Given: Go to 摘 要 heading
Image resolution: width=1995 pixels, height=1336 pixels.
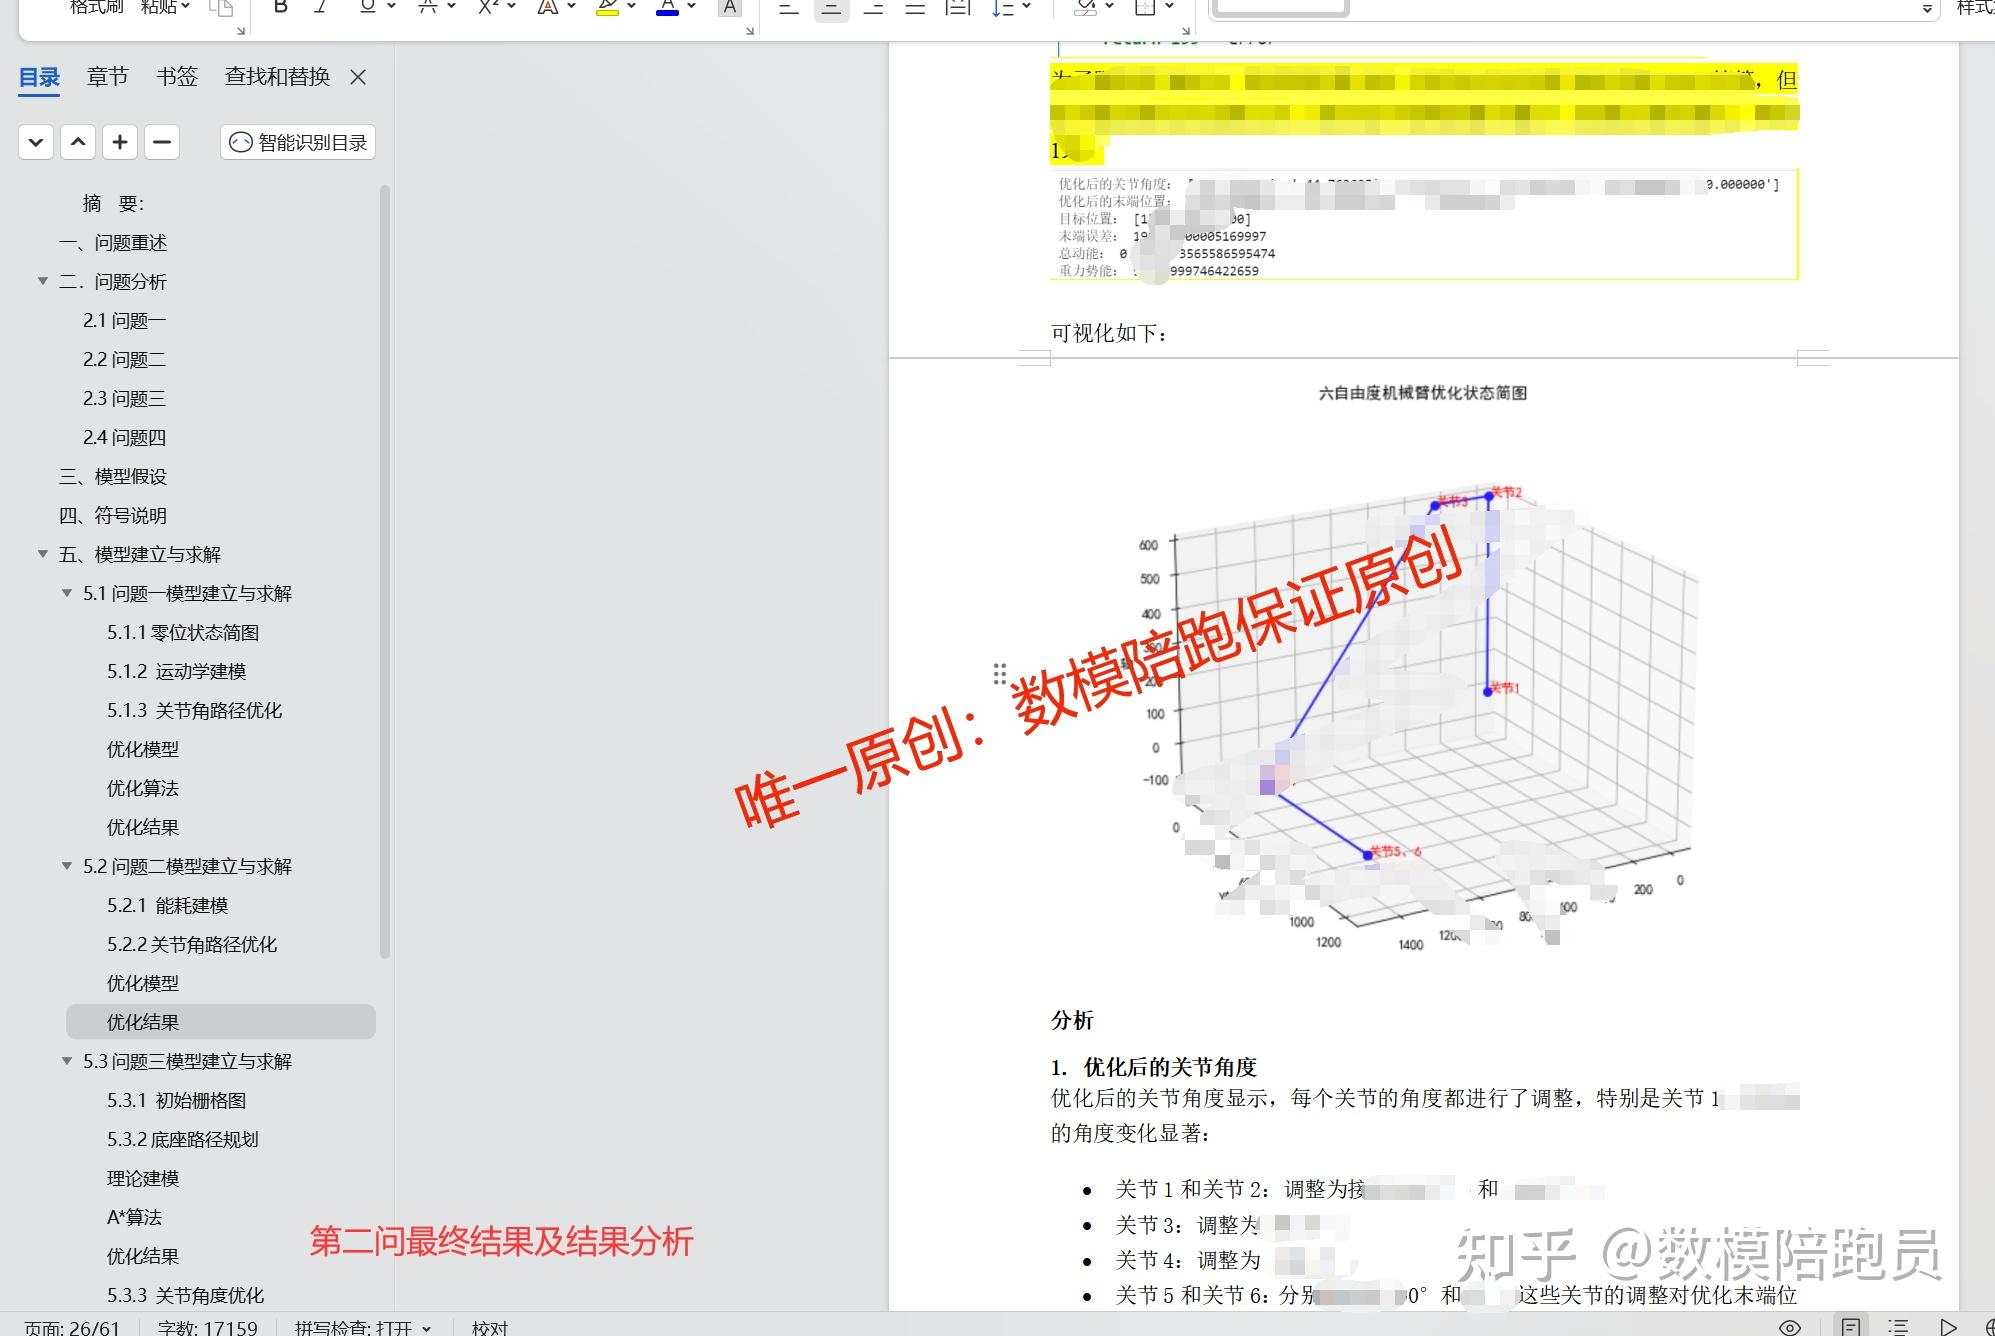Looking at the screenshot, I should [x=113, y=203].
